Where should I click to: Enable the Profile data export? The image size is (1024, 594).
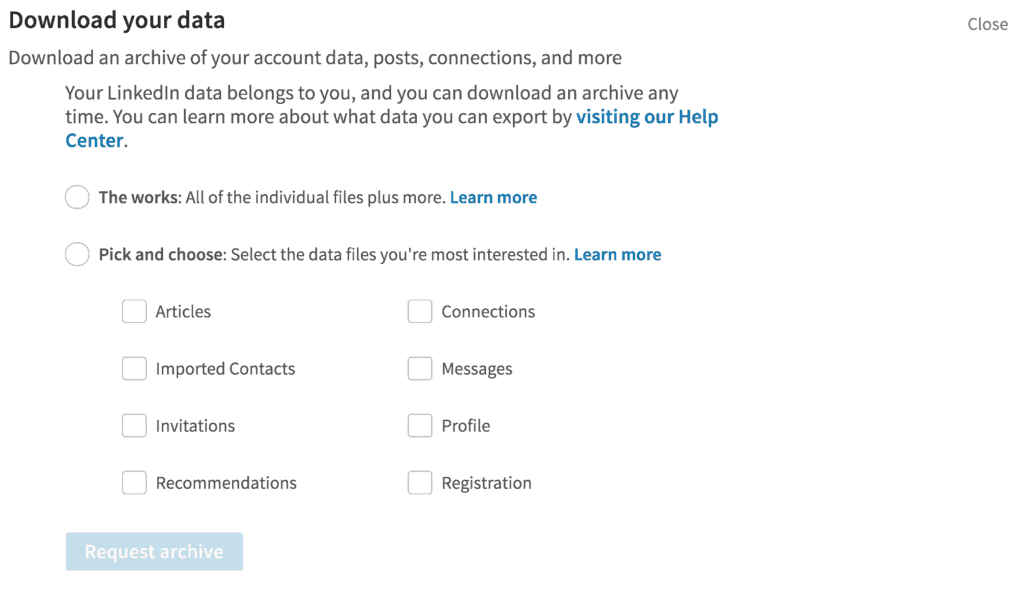click(x=419, y=425)
